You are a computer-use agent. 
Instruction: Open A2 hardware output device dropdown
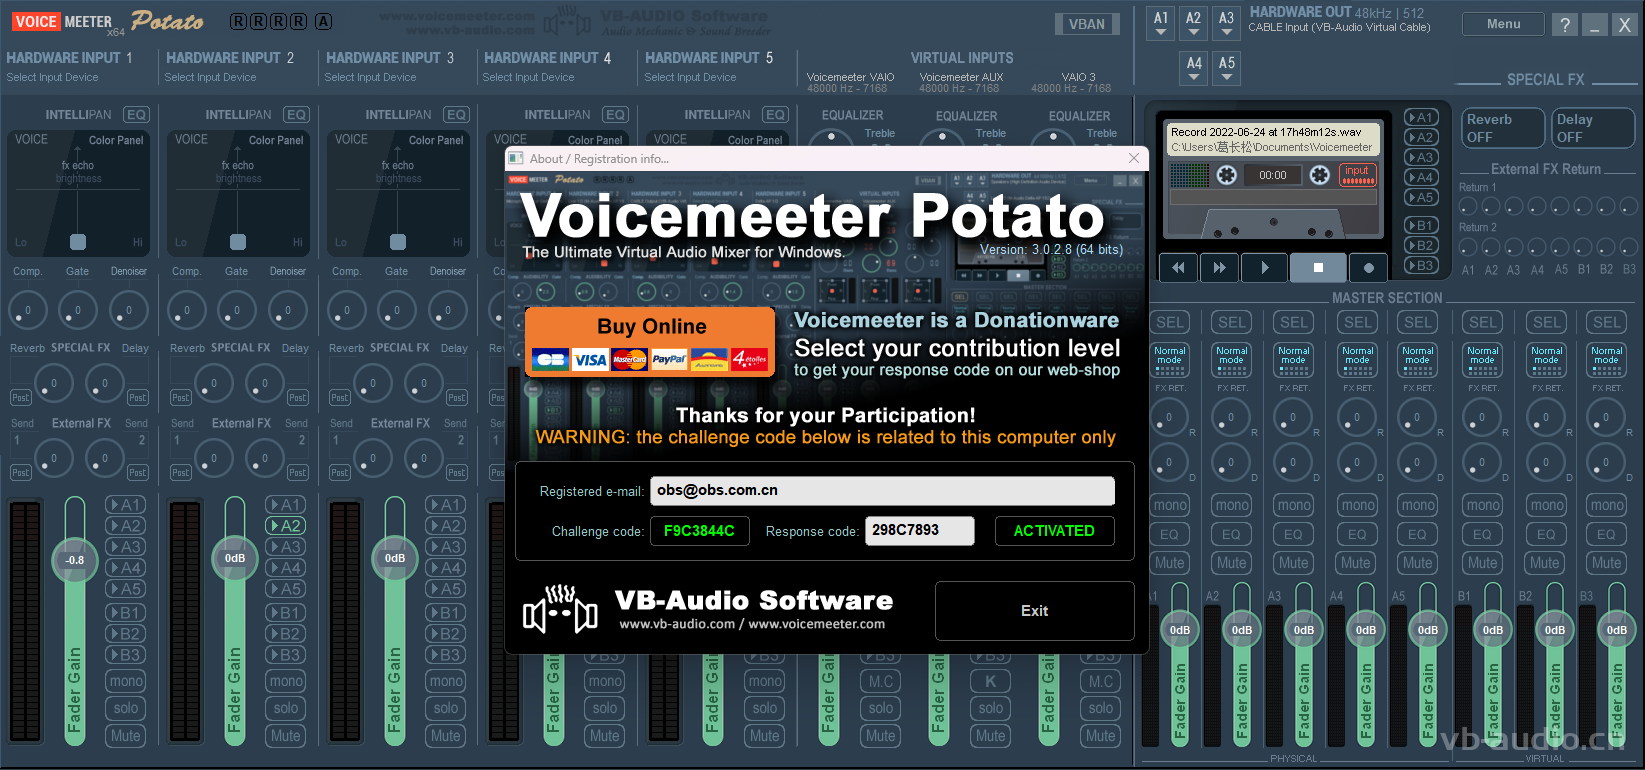1194,23
